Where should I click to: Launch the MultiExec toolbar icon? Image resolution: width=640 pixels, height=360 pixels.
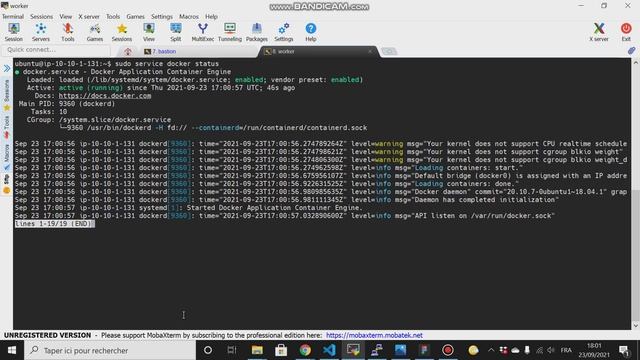(x=203, y=32)
